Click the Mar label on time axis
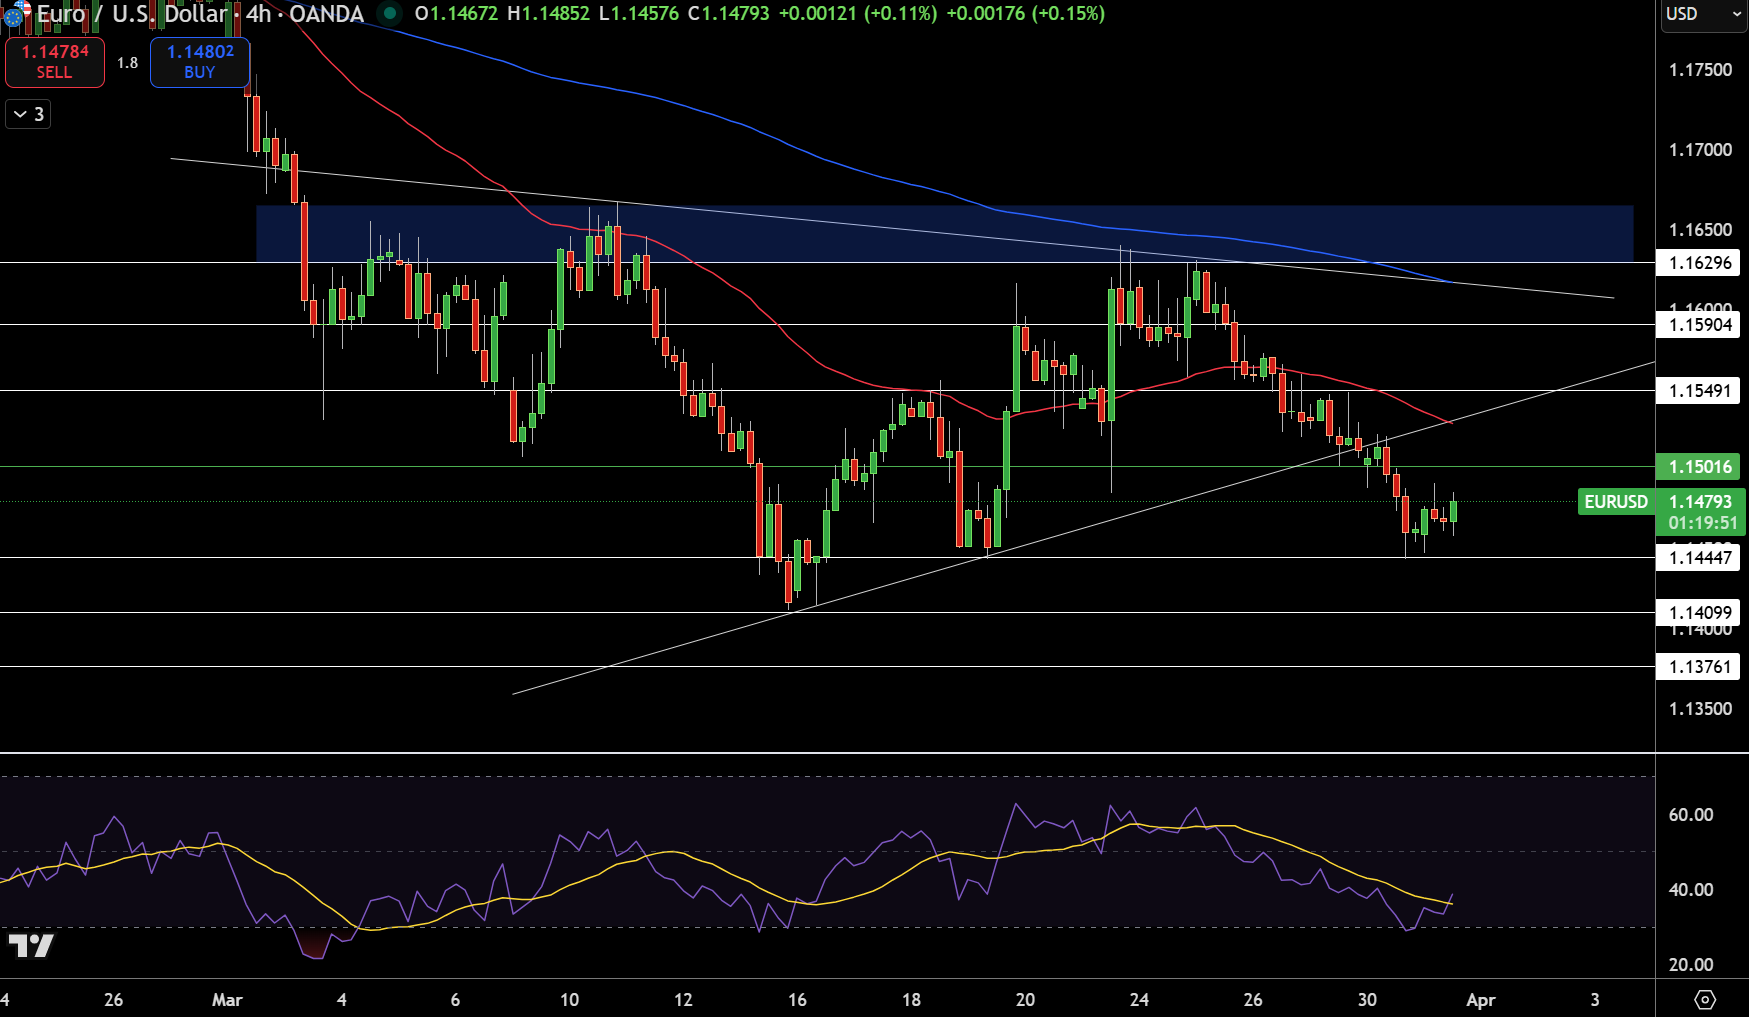Image resolution: width=1749 pixels, height=1017 pixels. (227, 1000)
